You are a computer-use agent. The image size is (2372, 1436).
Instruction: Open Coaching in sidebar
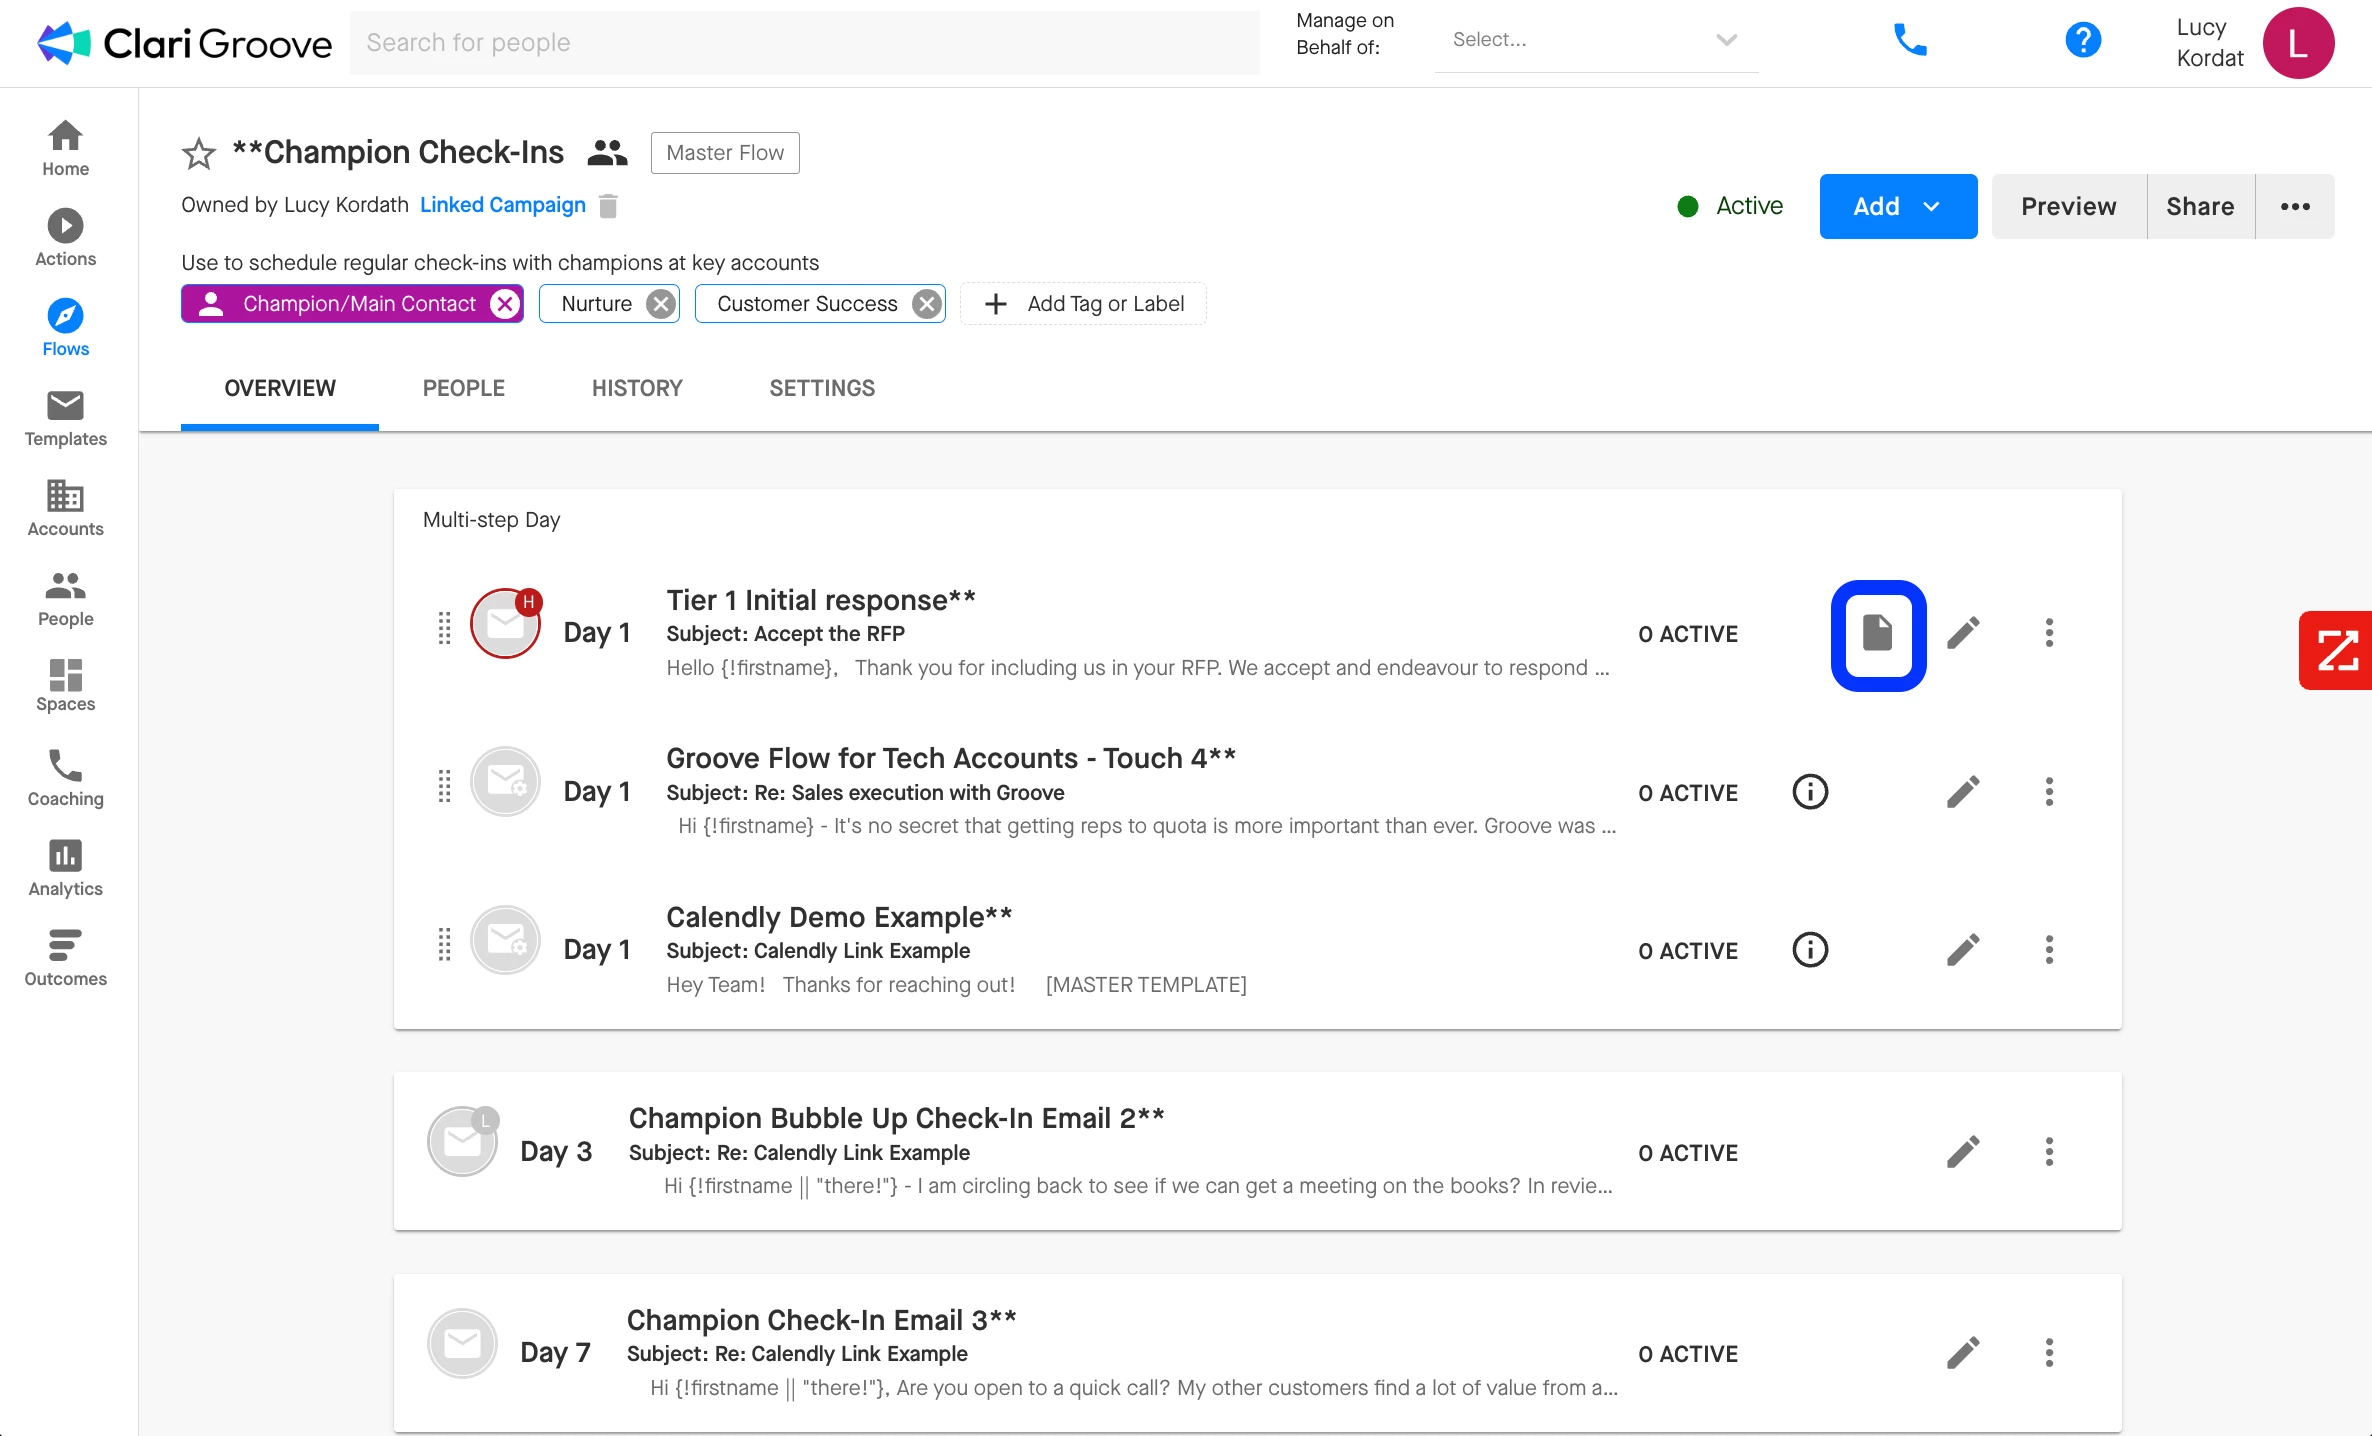[x=65, y=778]
